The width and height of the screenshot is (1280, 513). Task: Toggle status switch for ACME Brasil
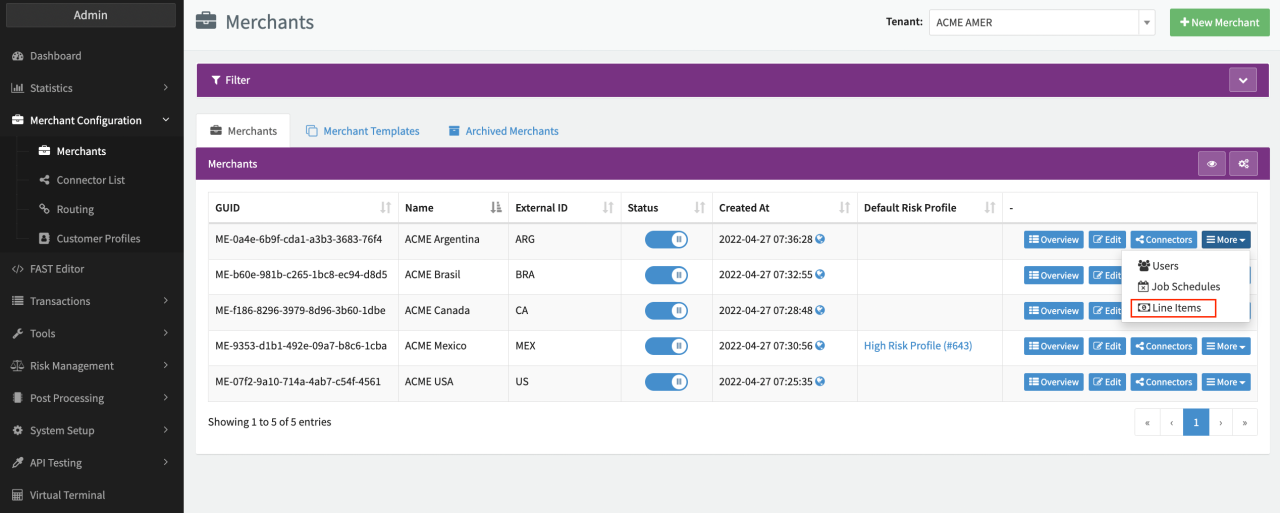click(x=666, y=275)
